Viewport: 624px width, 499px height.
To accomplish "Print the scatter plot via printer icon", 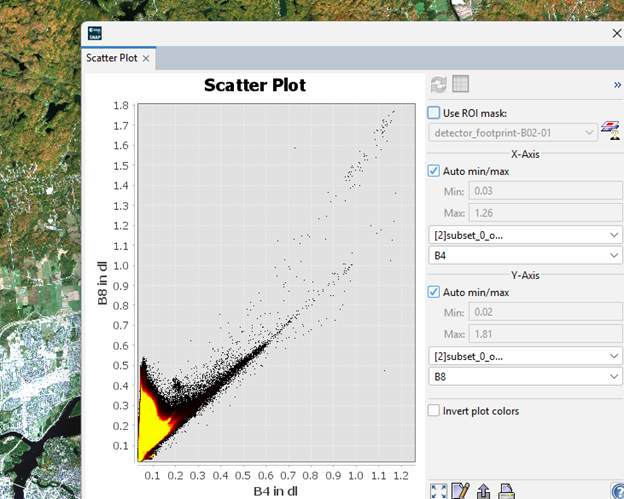I will 507,490.
